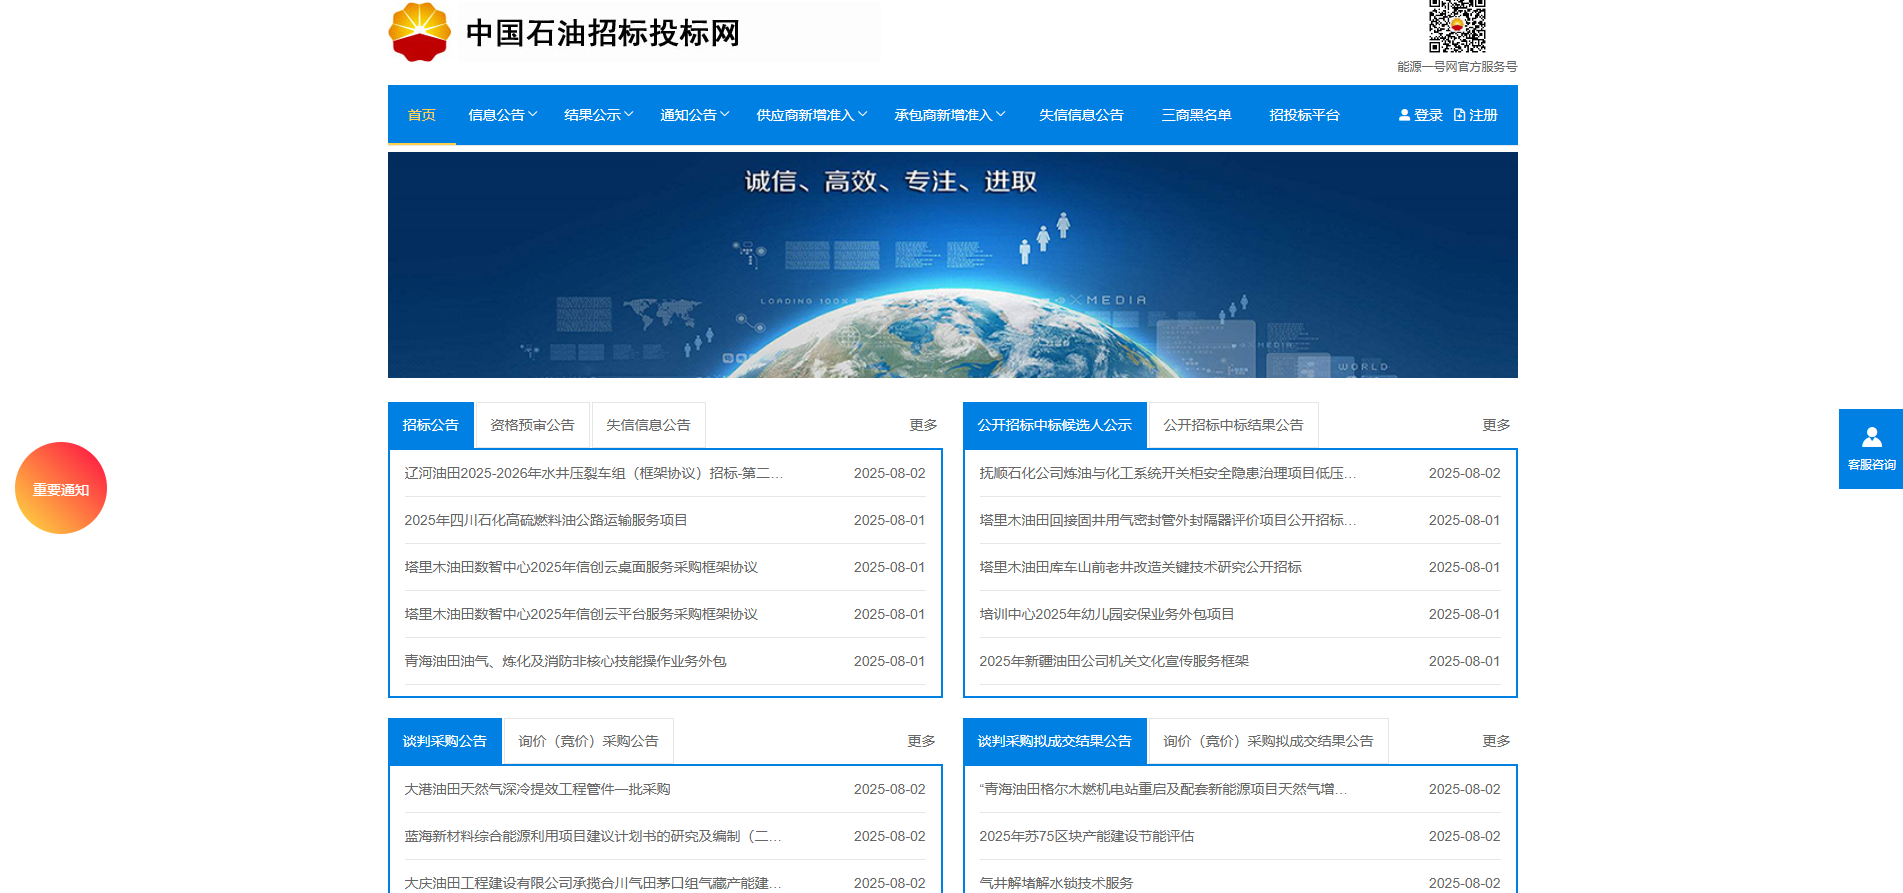Image resolution: width=1903 pixels, height=893 pixels.
Task: Switch to the 资格预审公告 tab
Action: pos(533,425)
